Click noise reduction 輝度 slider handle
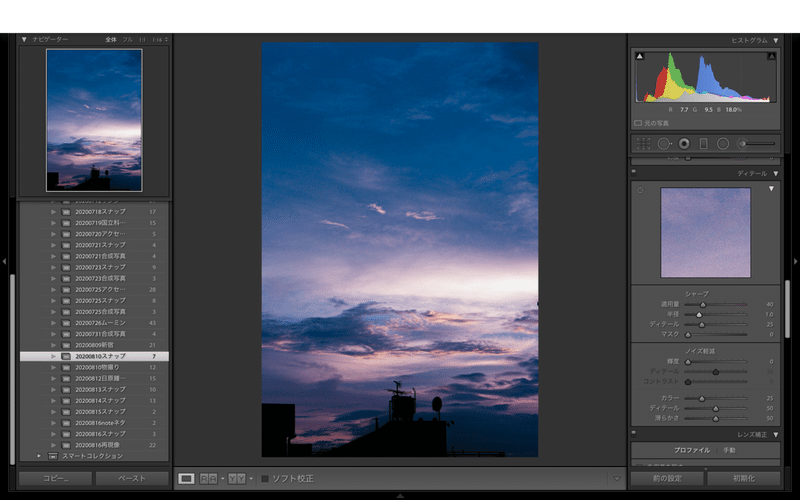Viewport: 800px width, 500px height. coord(688,362)
